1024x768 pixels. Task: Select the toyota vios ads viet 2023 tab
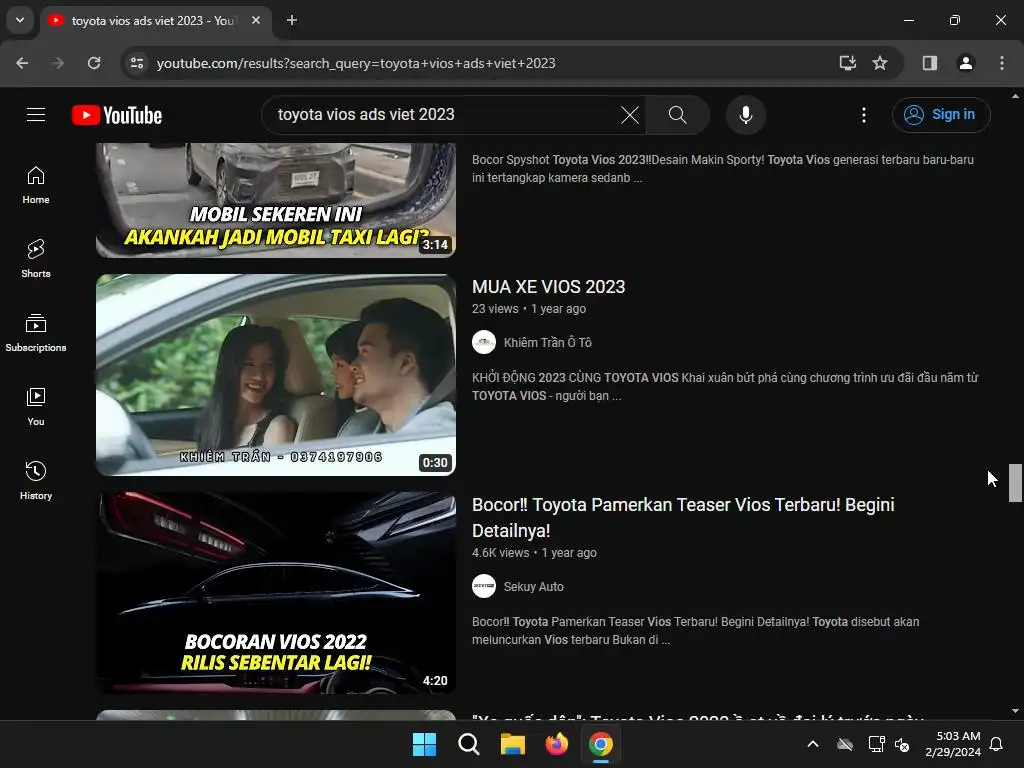point(155,21)
